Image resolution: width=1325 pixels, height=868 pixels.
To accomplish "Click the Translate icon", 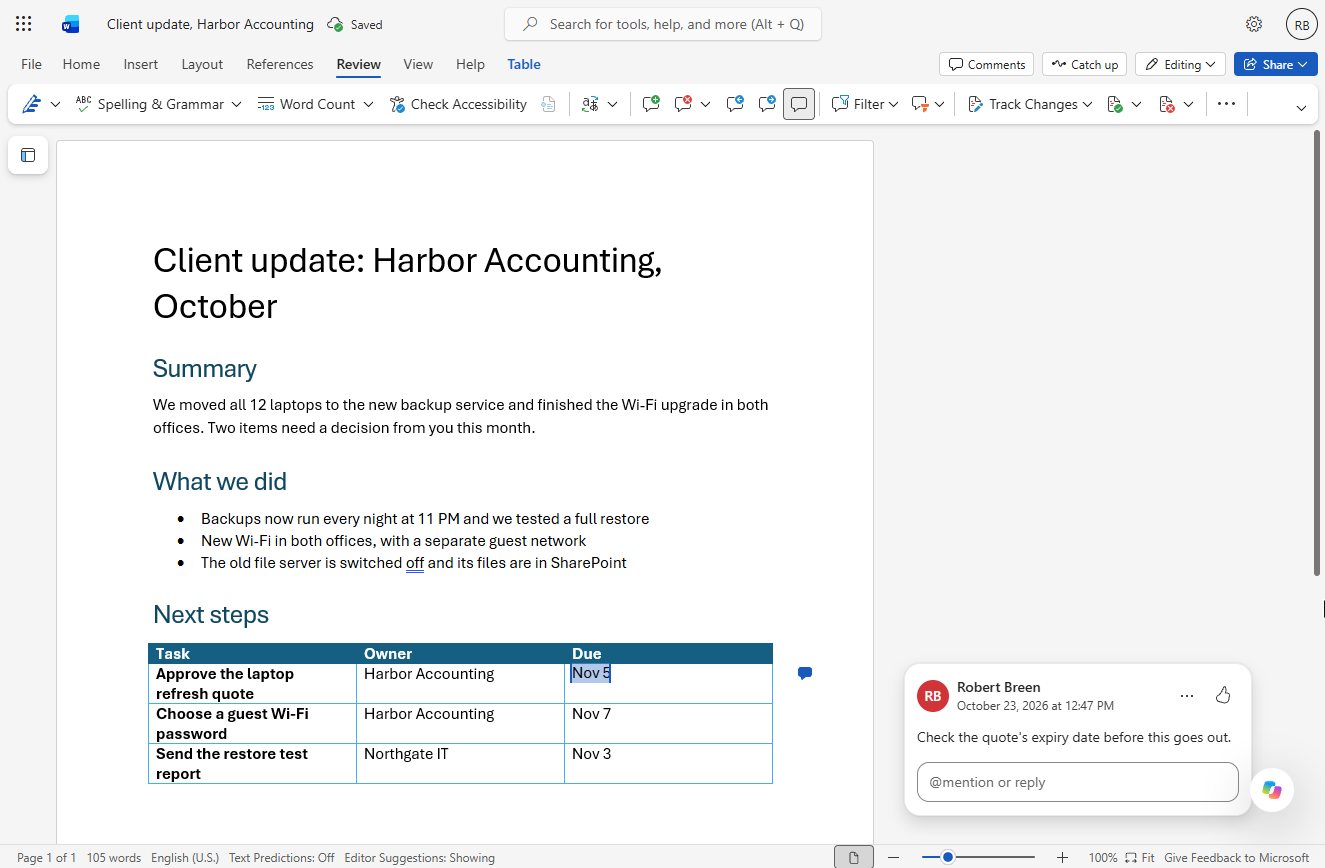I will pos(590,104).
